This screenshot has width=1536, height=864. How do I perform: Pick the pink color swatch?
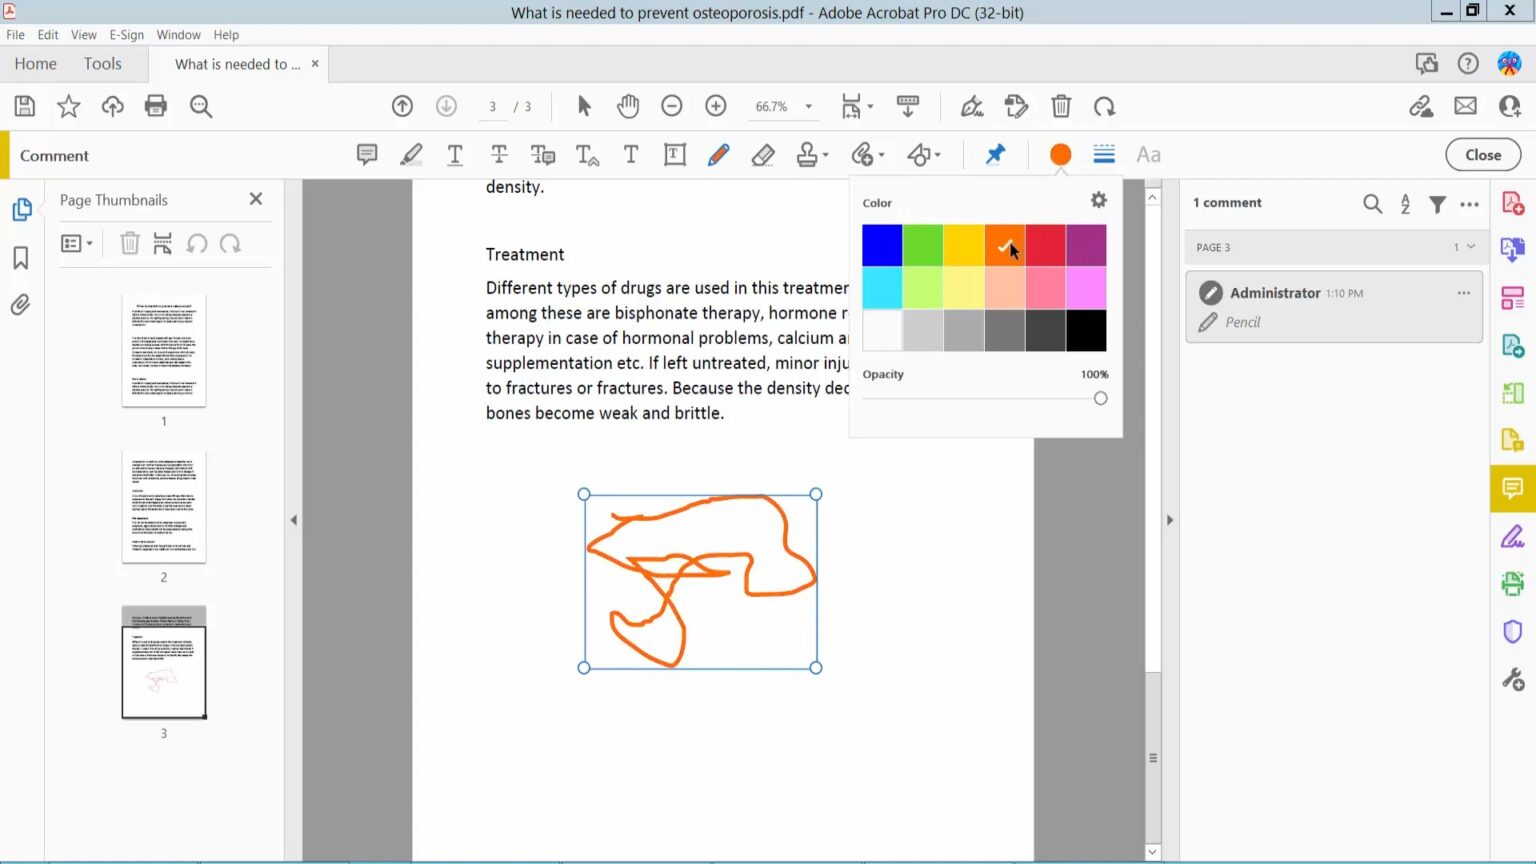1045,288
